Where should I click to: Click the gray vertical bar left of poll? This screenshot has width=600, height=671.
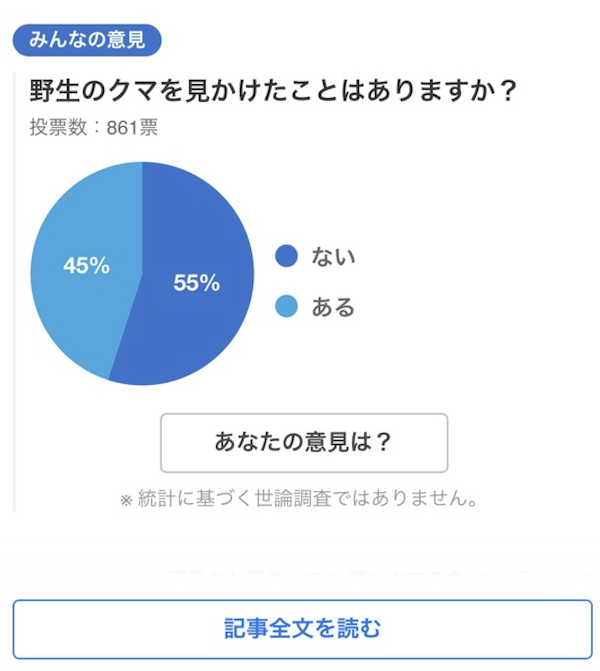tap(14, 292)
